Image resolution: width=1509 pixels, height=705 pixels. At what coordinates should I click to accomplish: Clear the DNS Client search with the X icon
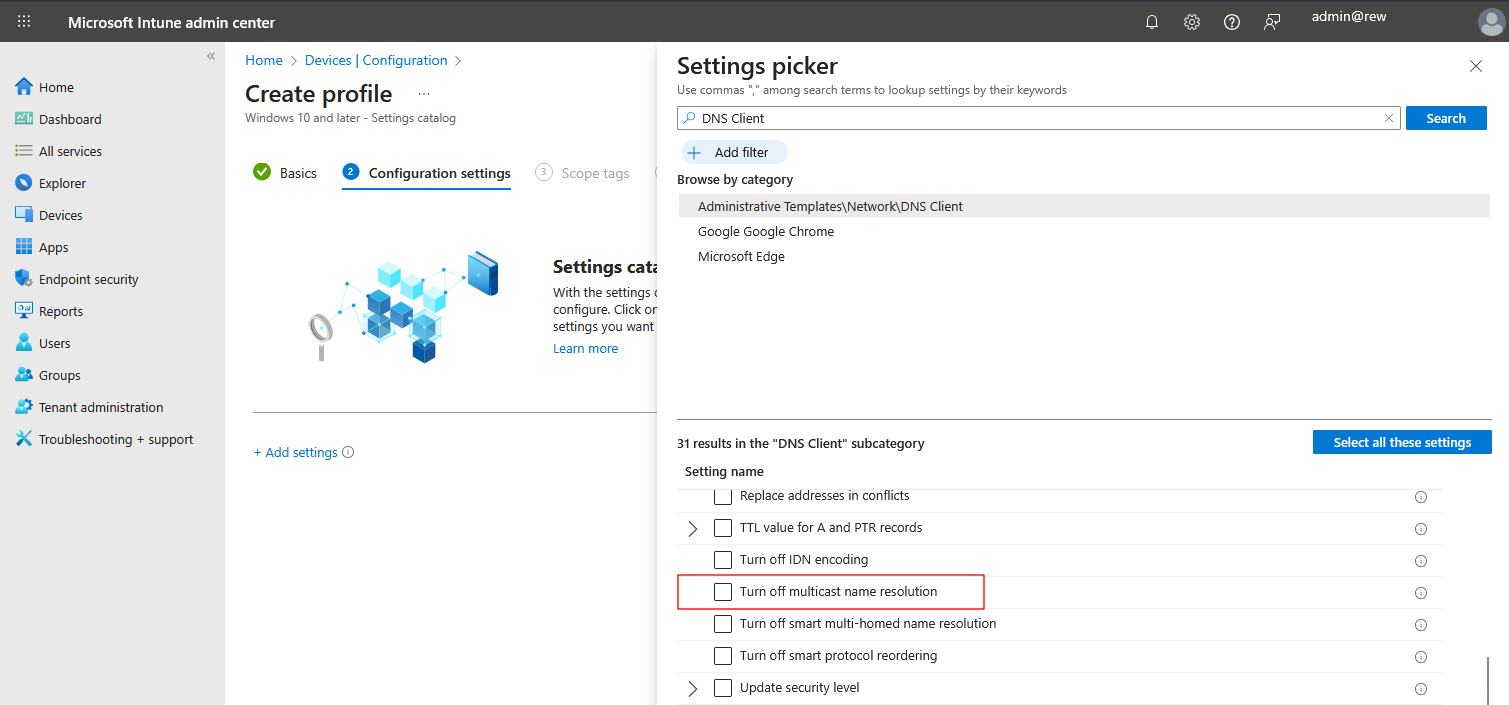[1389, 118]
